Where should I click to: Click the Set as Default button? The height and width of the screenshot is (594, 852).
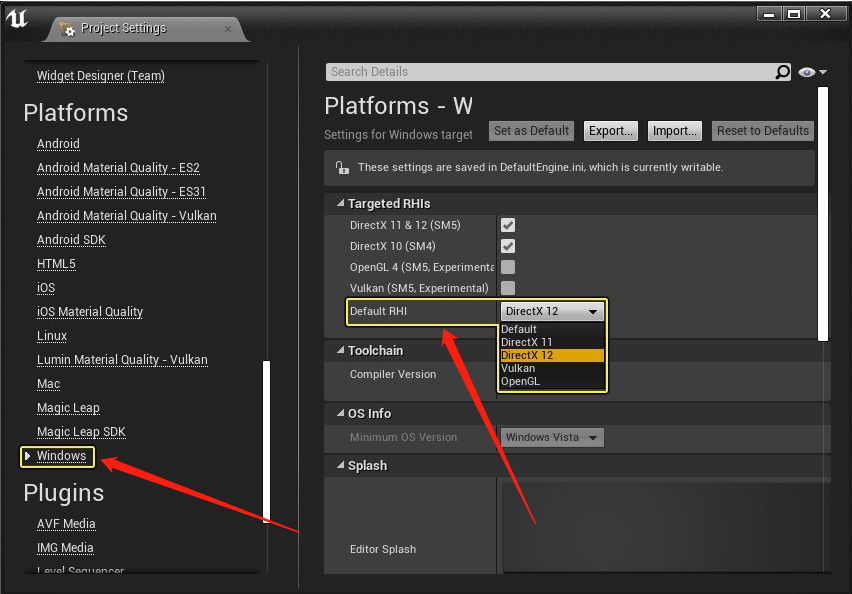[x=530, y=130]
